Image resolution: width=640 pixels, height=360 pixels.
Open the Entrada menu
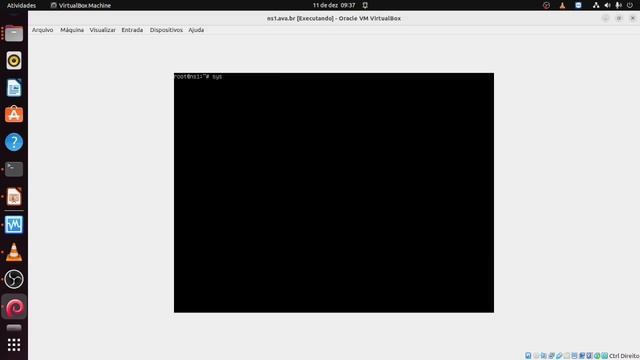tap(132, 30)
